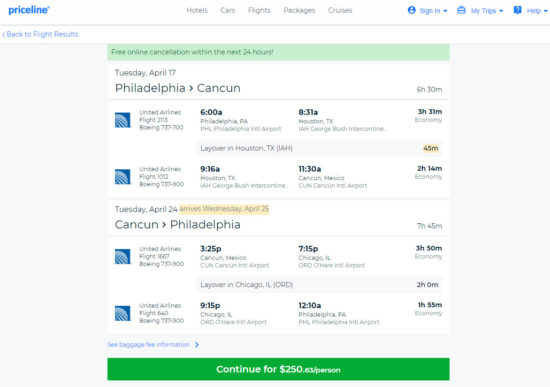Image resolution: width=550 pixels, height=387 pixels.
Task: Click United Airlines logo for Flight 640
Action: tap(123, 313)
